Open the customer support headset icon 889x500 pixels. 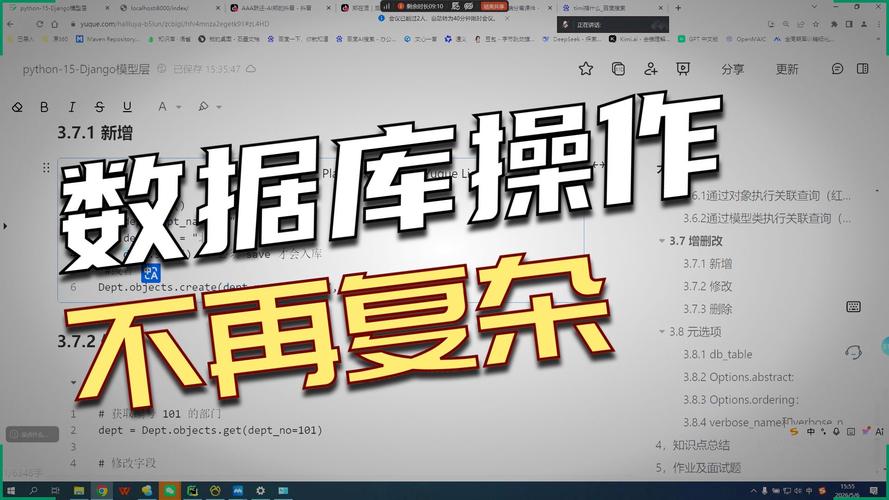(x=853, y=353)
